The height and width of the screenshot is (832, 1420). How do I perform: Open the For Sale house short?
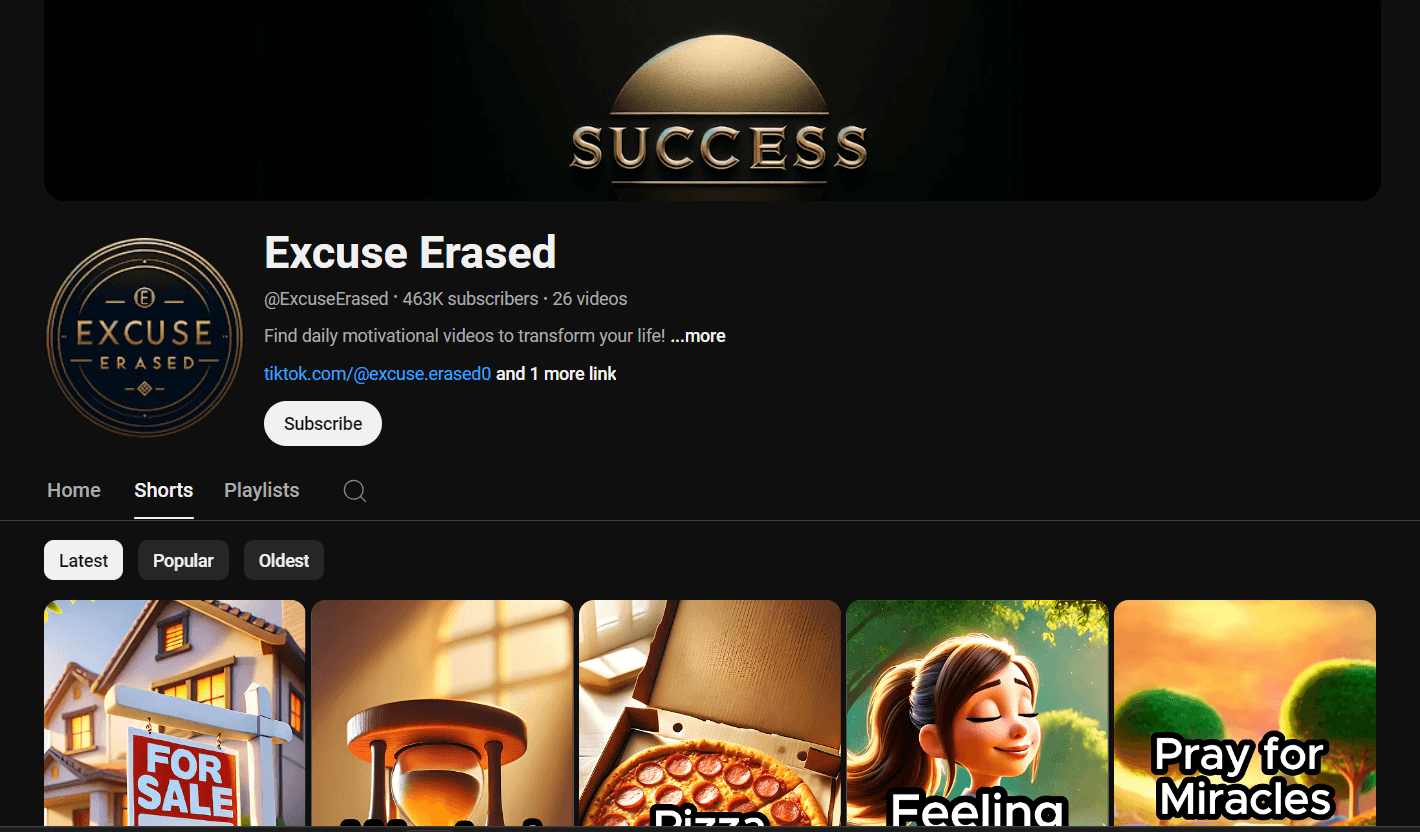pos(175,713)
